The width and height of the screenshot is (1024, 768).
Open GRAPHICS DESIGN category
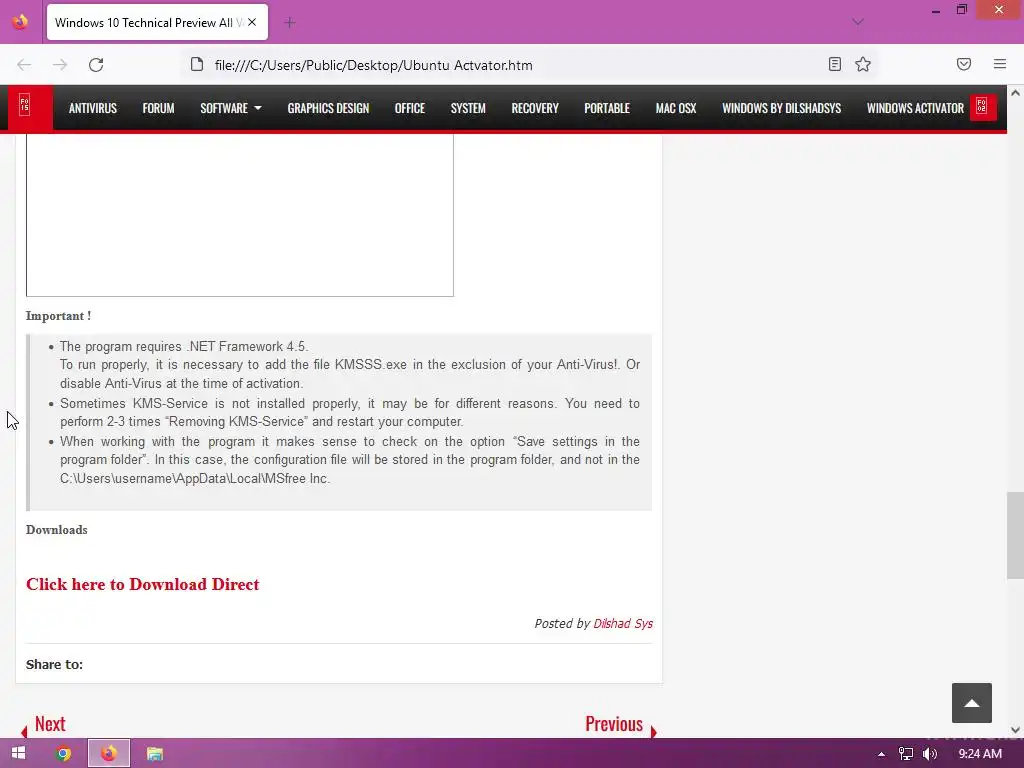click(328, 108)
